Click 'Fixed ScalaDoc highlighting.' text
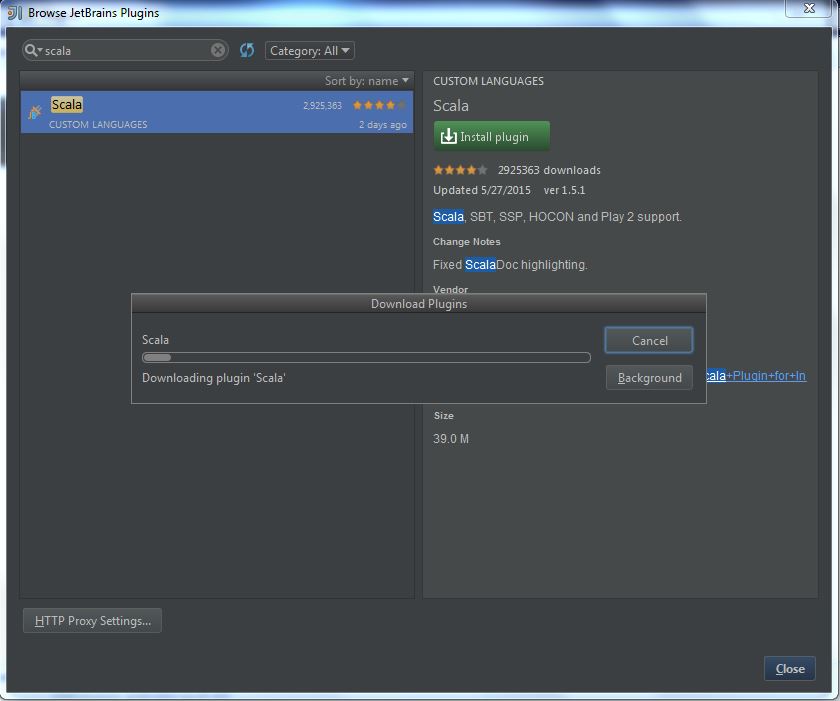Image resolution: width=840 pixels, height=701 pixels. point(510,265)
